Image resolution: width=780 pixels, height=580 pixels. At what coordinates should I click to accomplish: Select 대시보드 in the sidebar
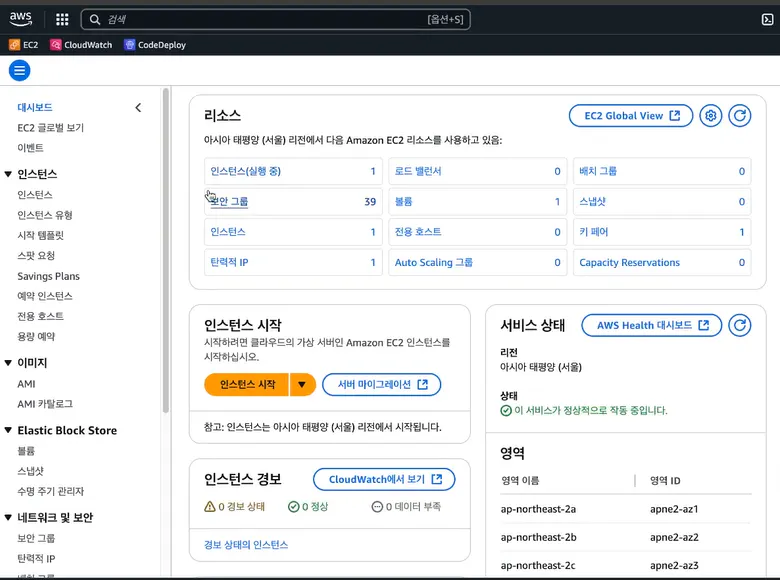coord(35,107)
